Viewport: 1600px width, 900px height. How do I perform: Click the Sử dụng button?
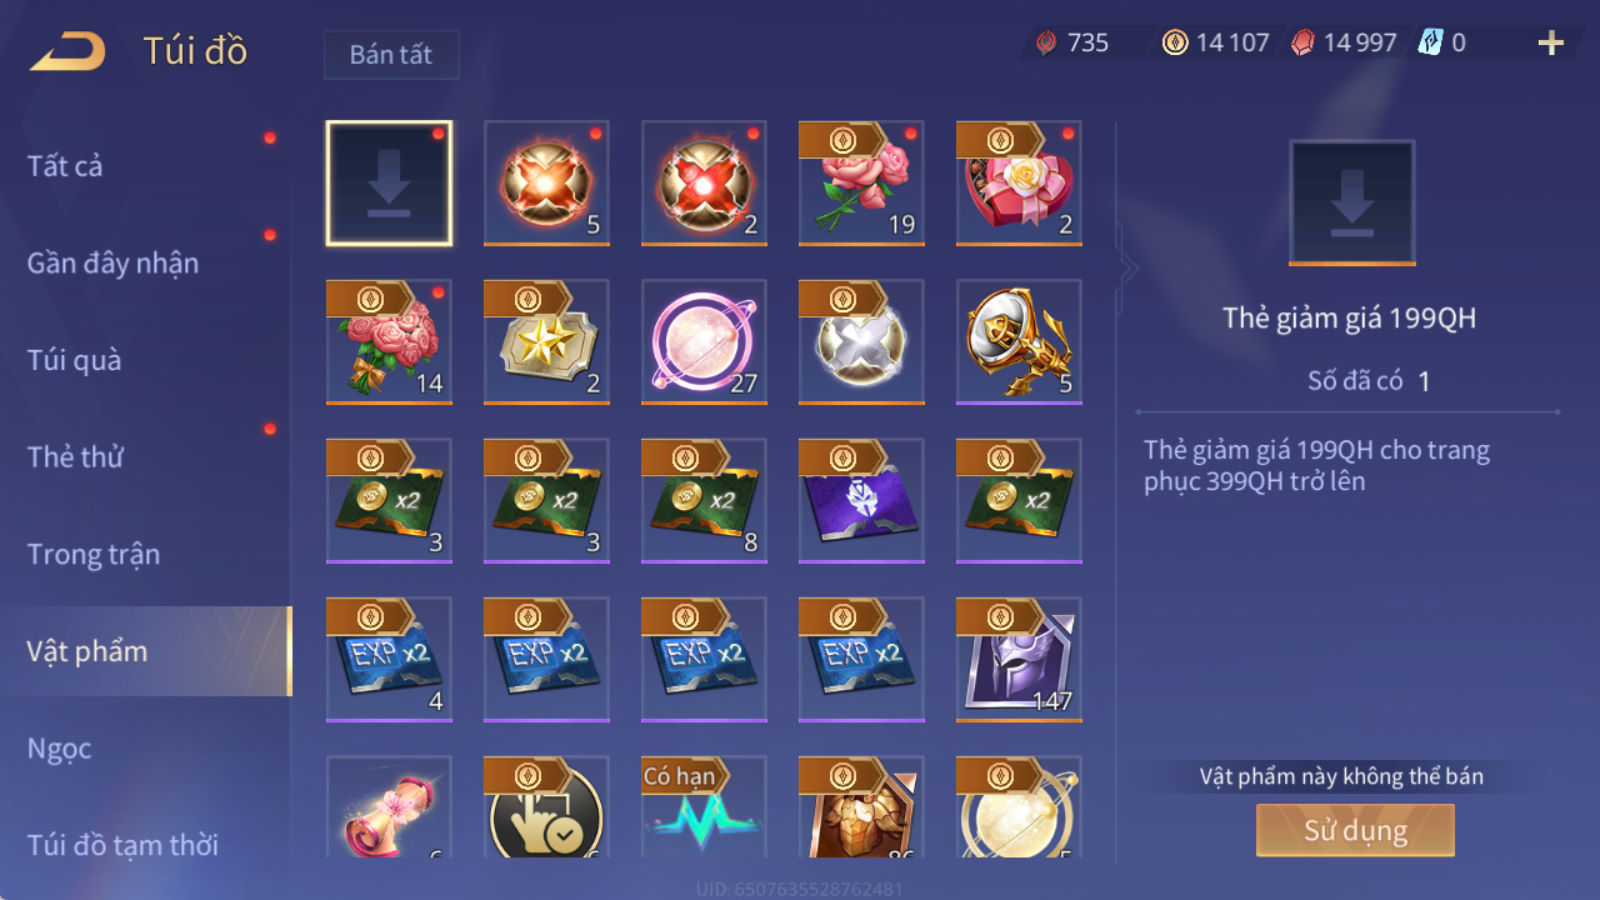pyautogui.click(x=1355, y=830)
